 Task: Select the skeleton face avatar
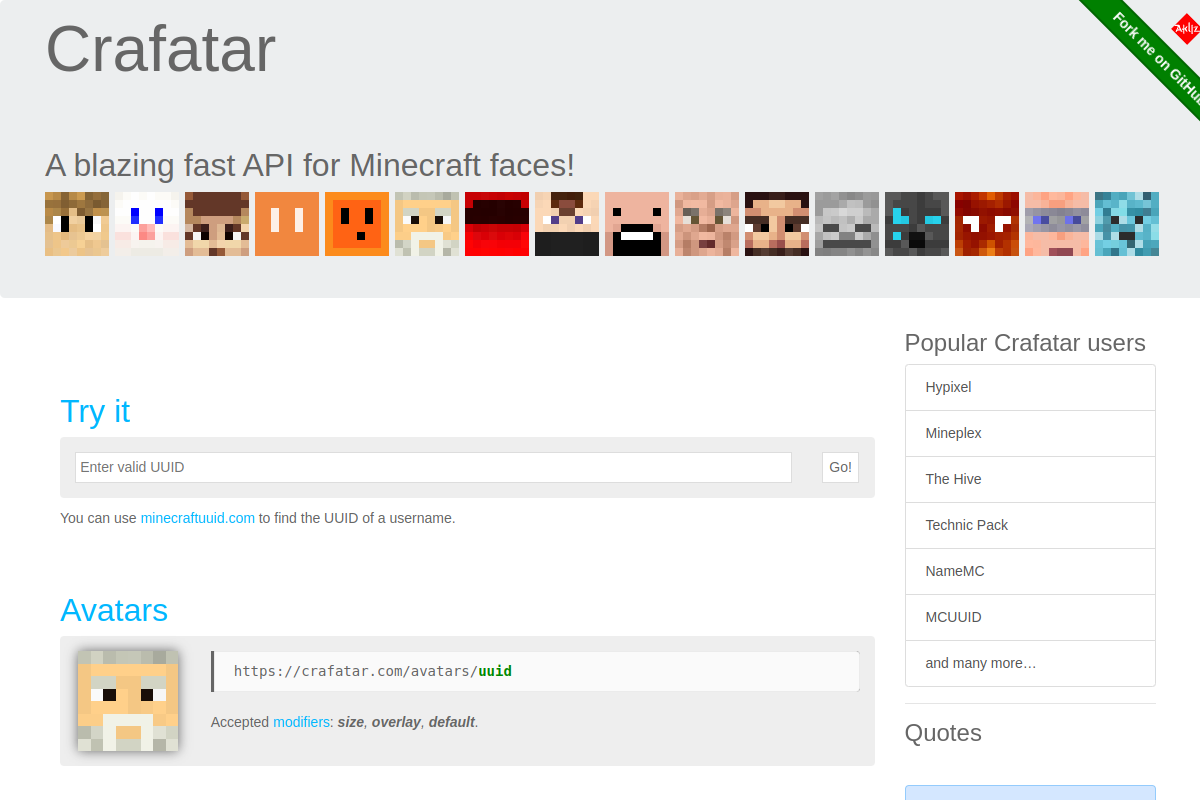click(847, 224)
